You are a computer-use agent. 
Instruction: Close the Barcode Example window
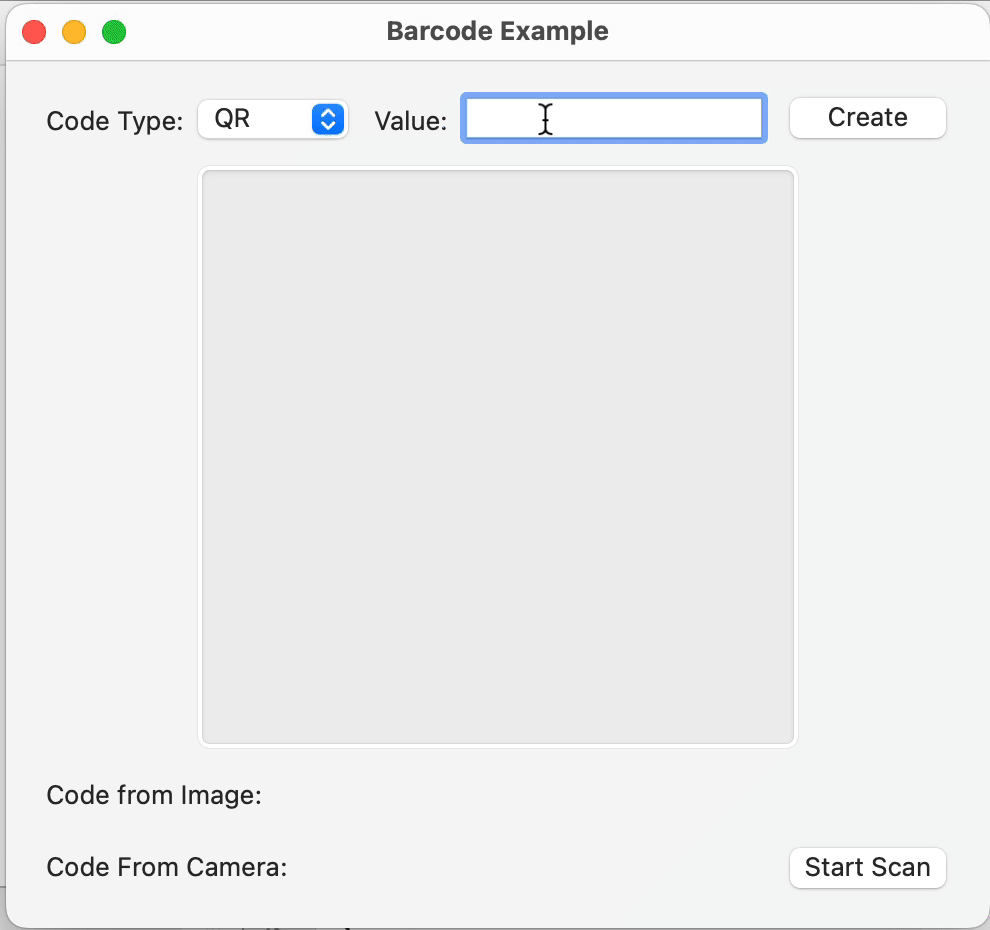pos(34,32)
